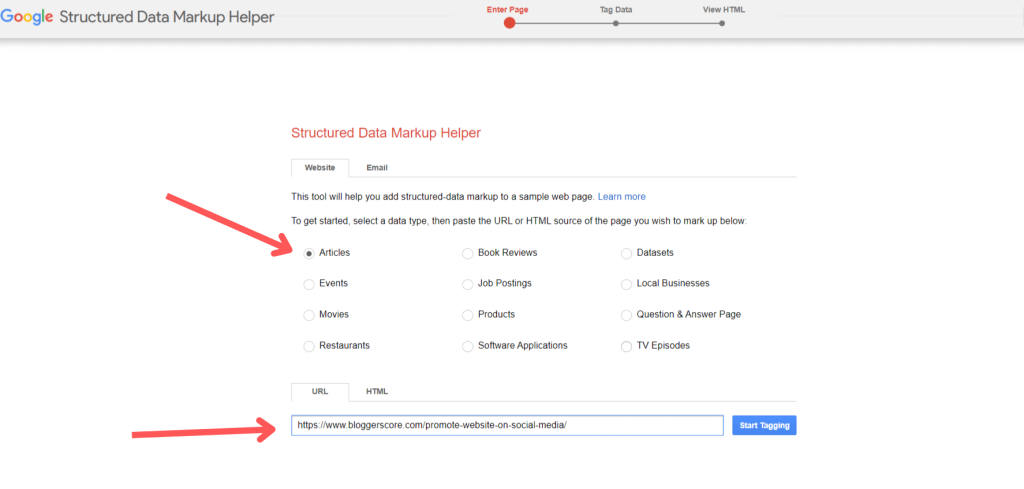Switch to the Website tab
This screenshot has height=489, width=1024.
(x=320, y=168)
